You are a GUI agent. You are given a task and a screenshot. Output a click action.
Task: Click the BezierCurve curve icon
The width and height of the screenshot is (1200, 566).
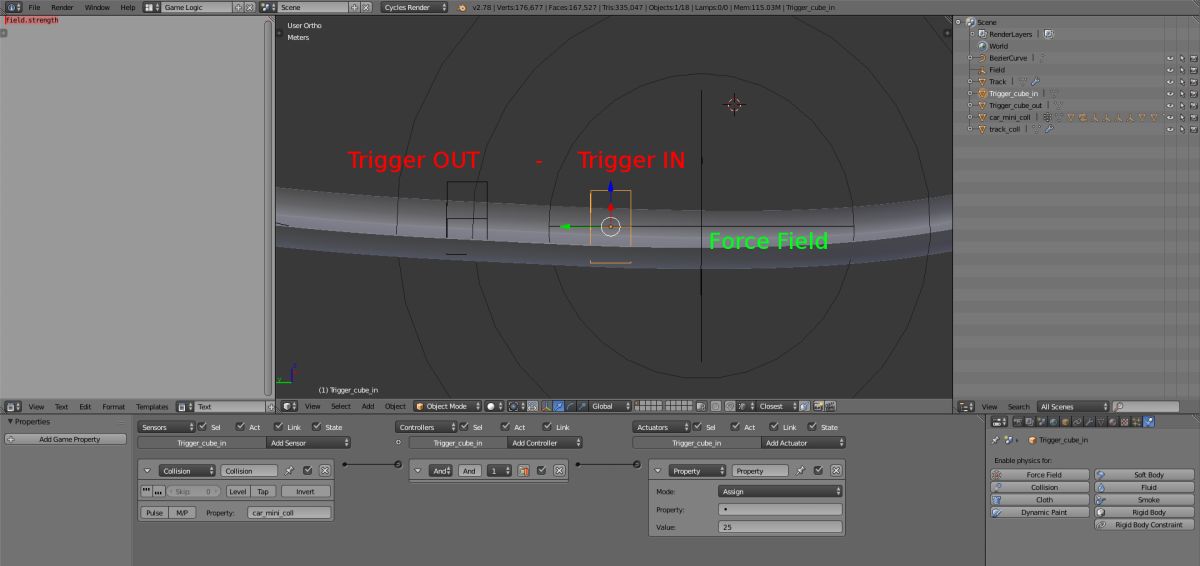coord(982,58)
